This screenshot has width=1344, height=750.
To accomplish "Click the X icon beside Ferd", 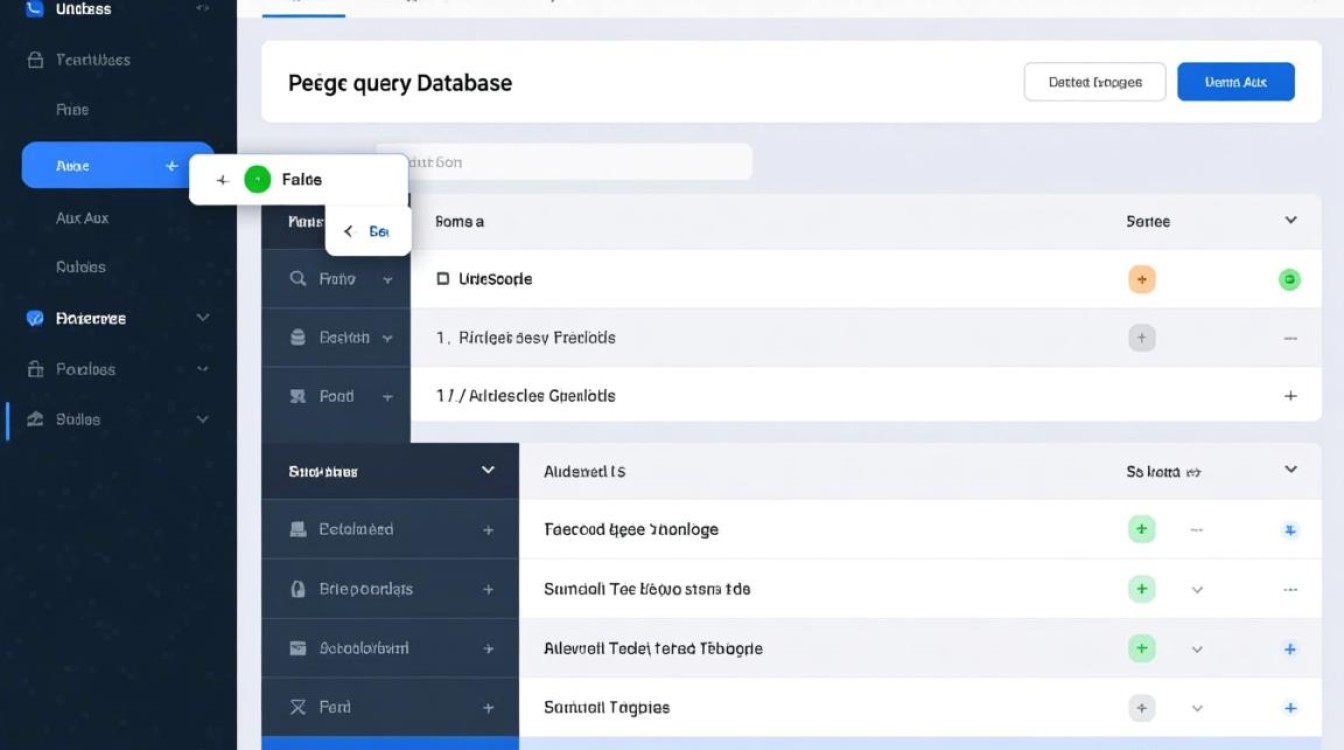I will coord(297,707).
